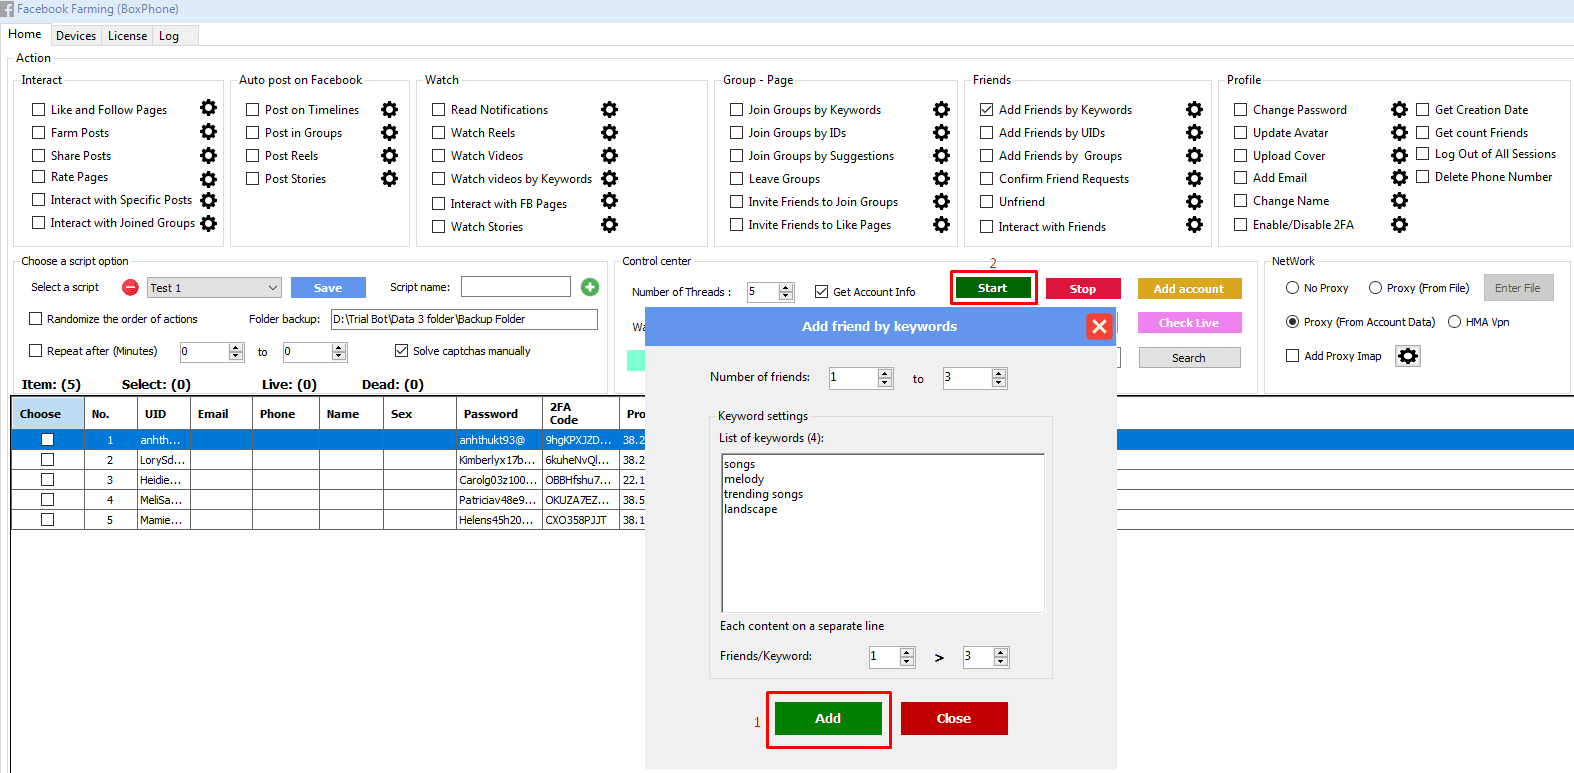Screen dimensions: 1574x773
Task: Click red Close button in keywords dialog
Action: coord(954,718)
